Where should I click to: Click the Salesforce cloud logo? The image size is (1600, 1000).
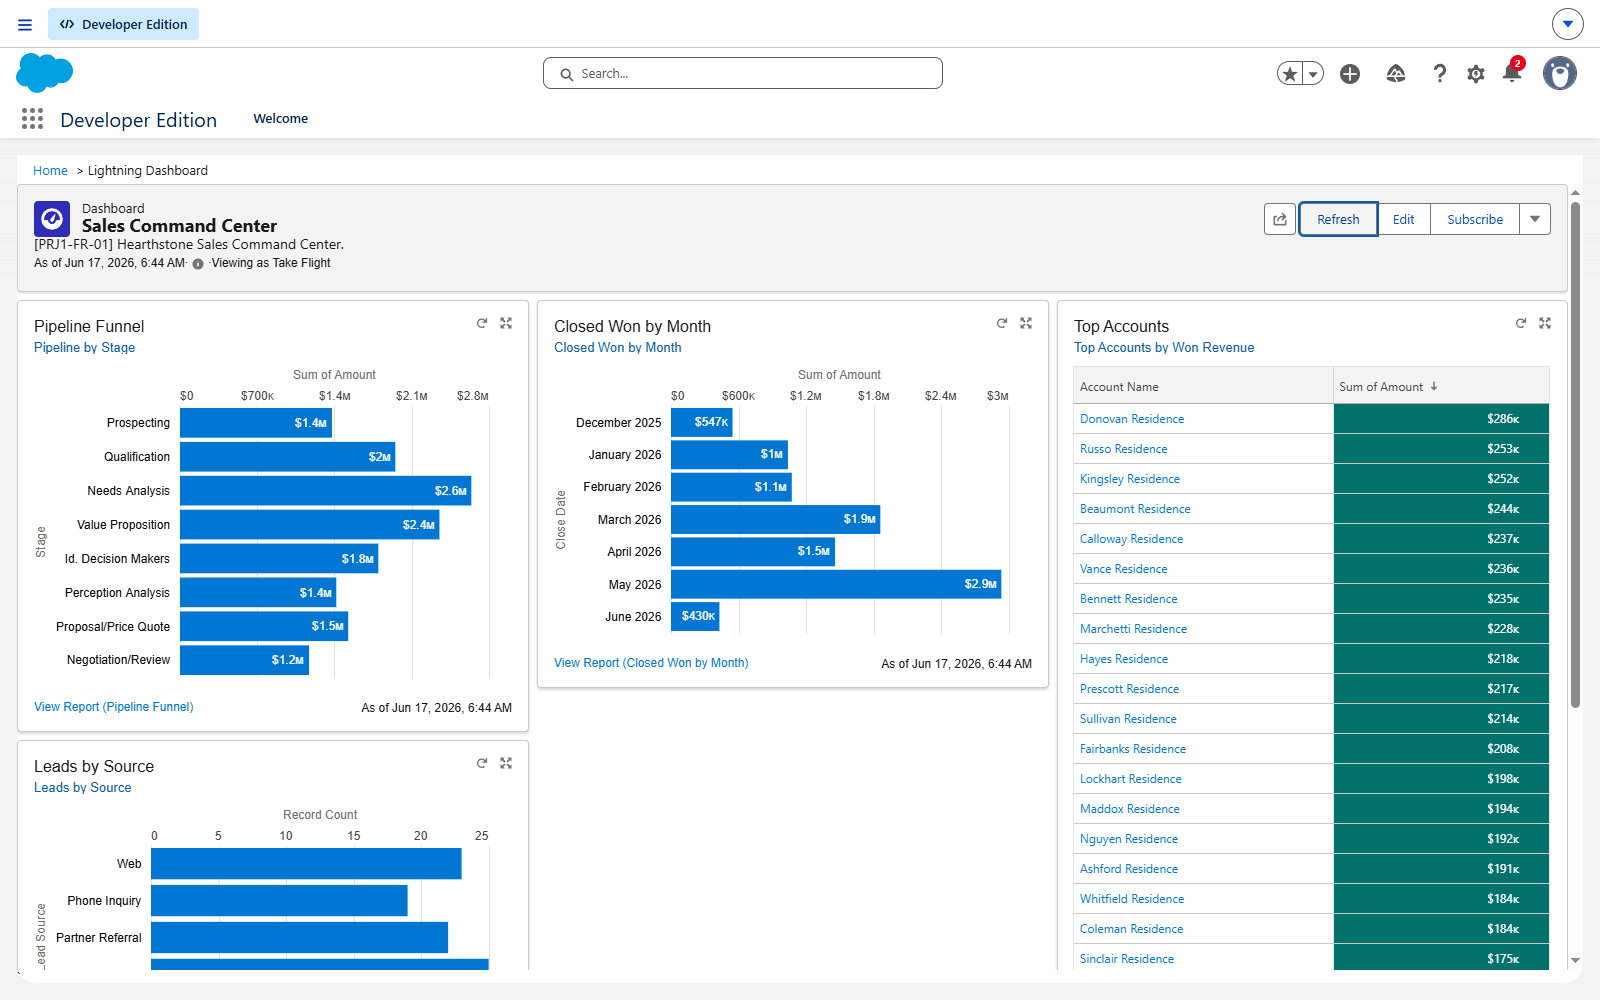pyautogui.click(x=45, y=73)
